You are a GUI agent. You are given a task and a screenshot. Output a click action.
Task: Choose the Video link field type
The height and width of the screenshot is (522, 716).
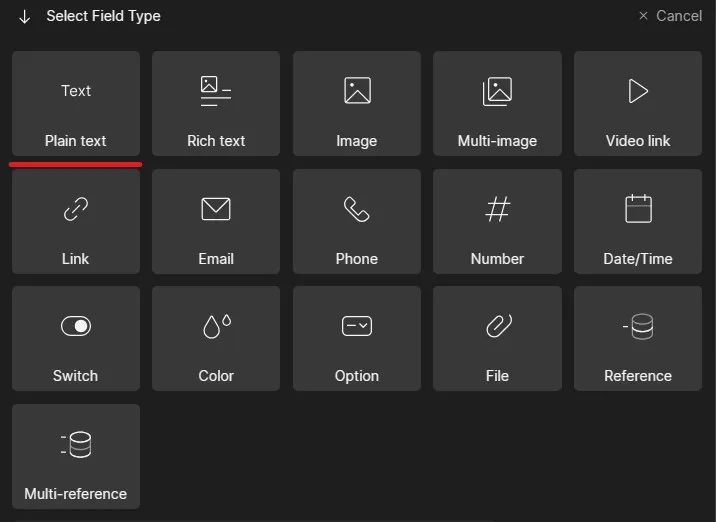coord(638,104)
